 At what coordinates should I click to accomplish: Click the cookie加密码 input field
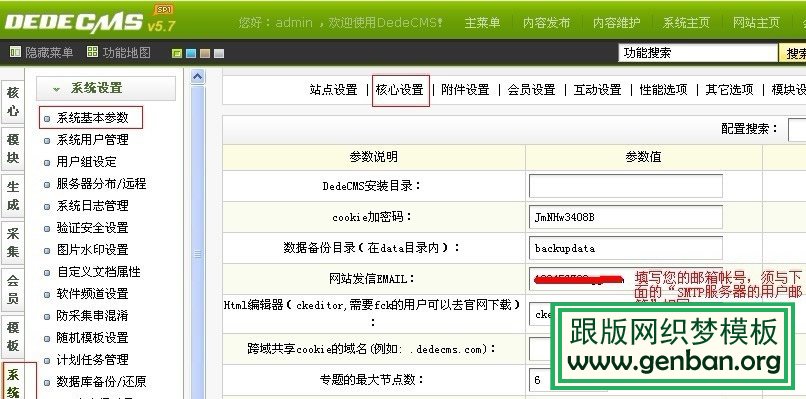[626, 217]
